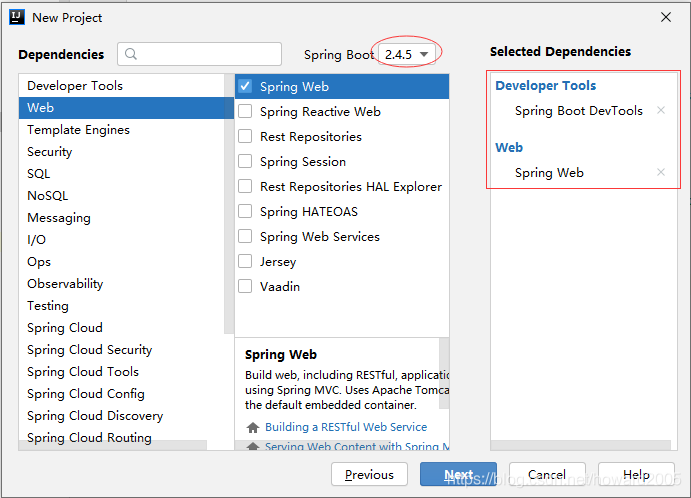Click the Help button
Screen dimensions: 691x498
point(636,475)
